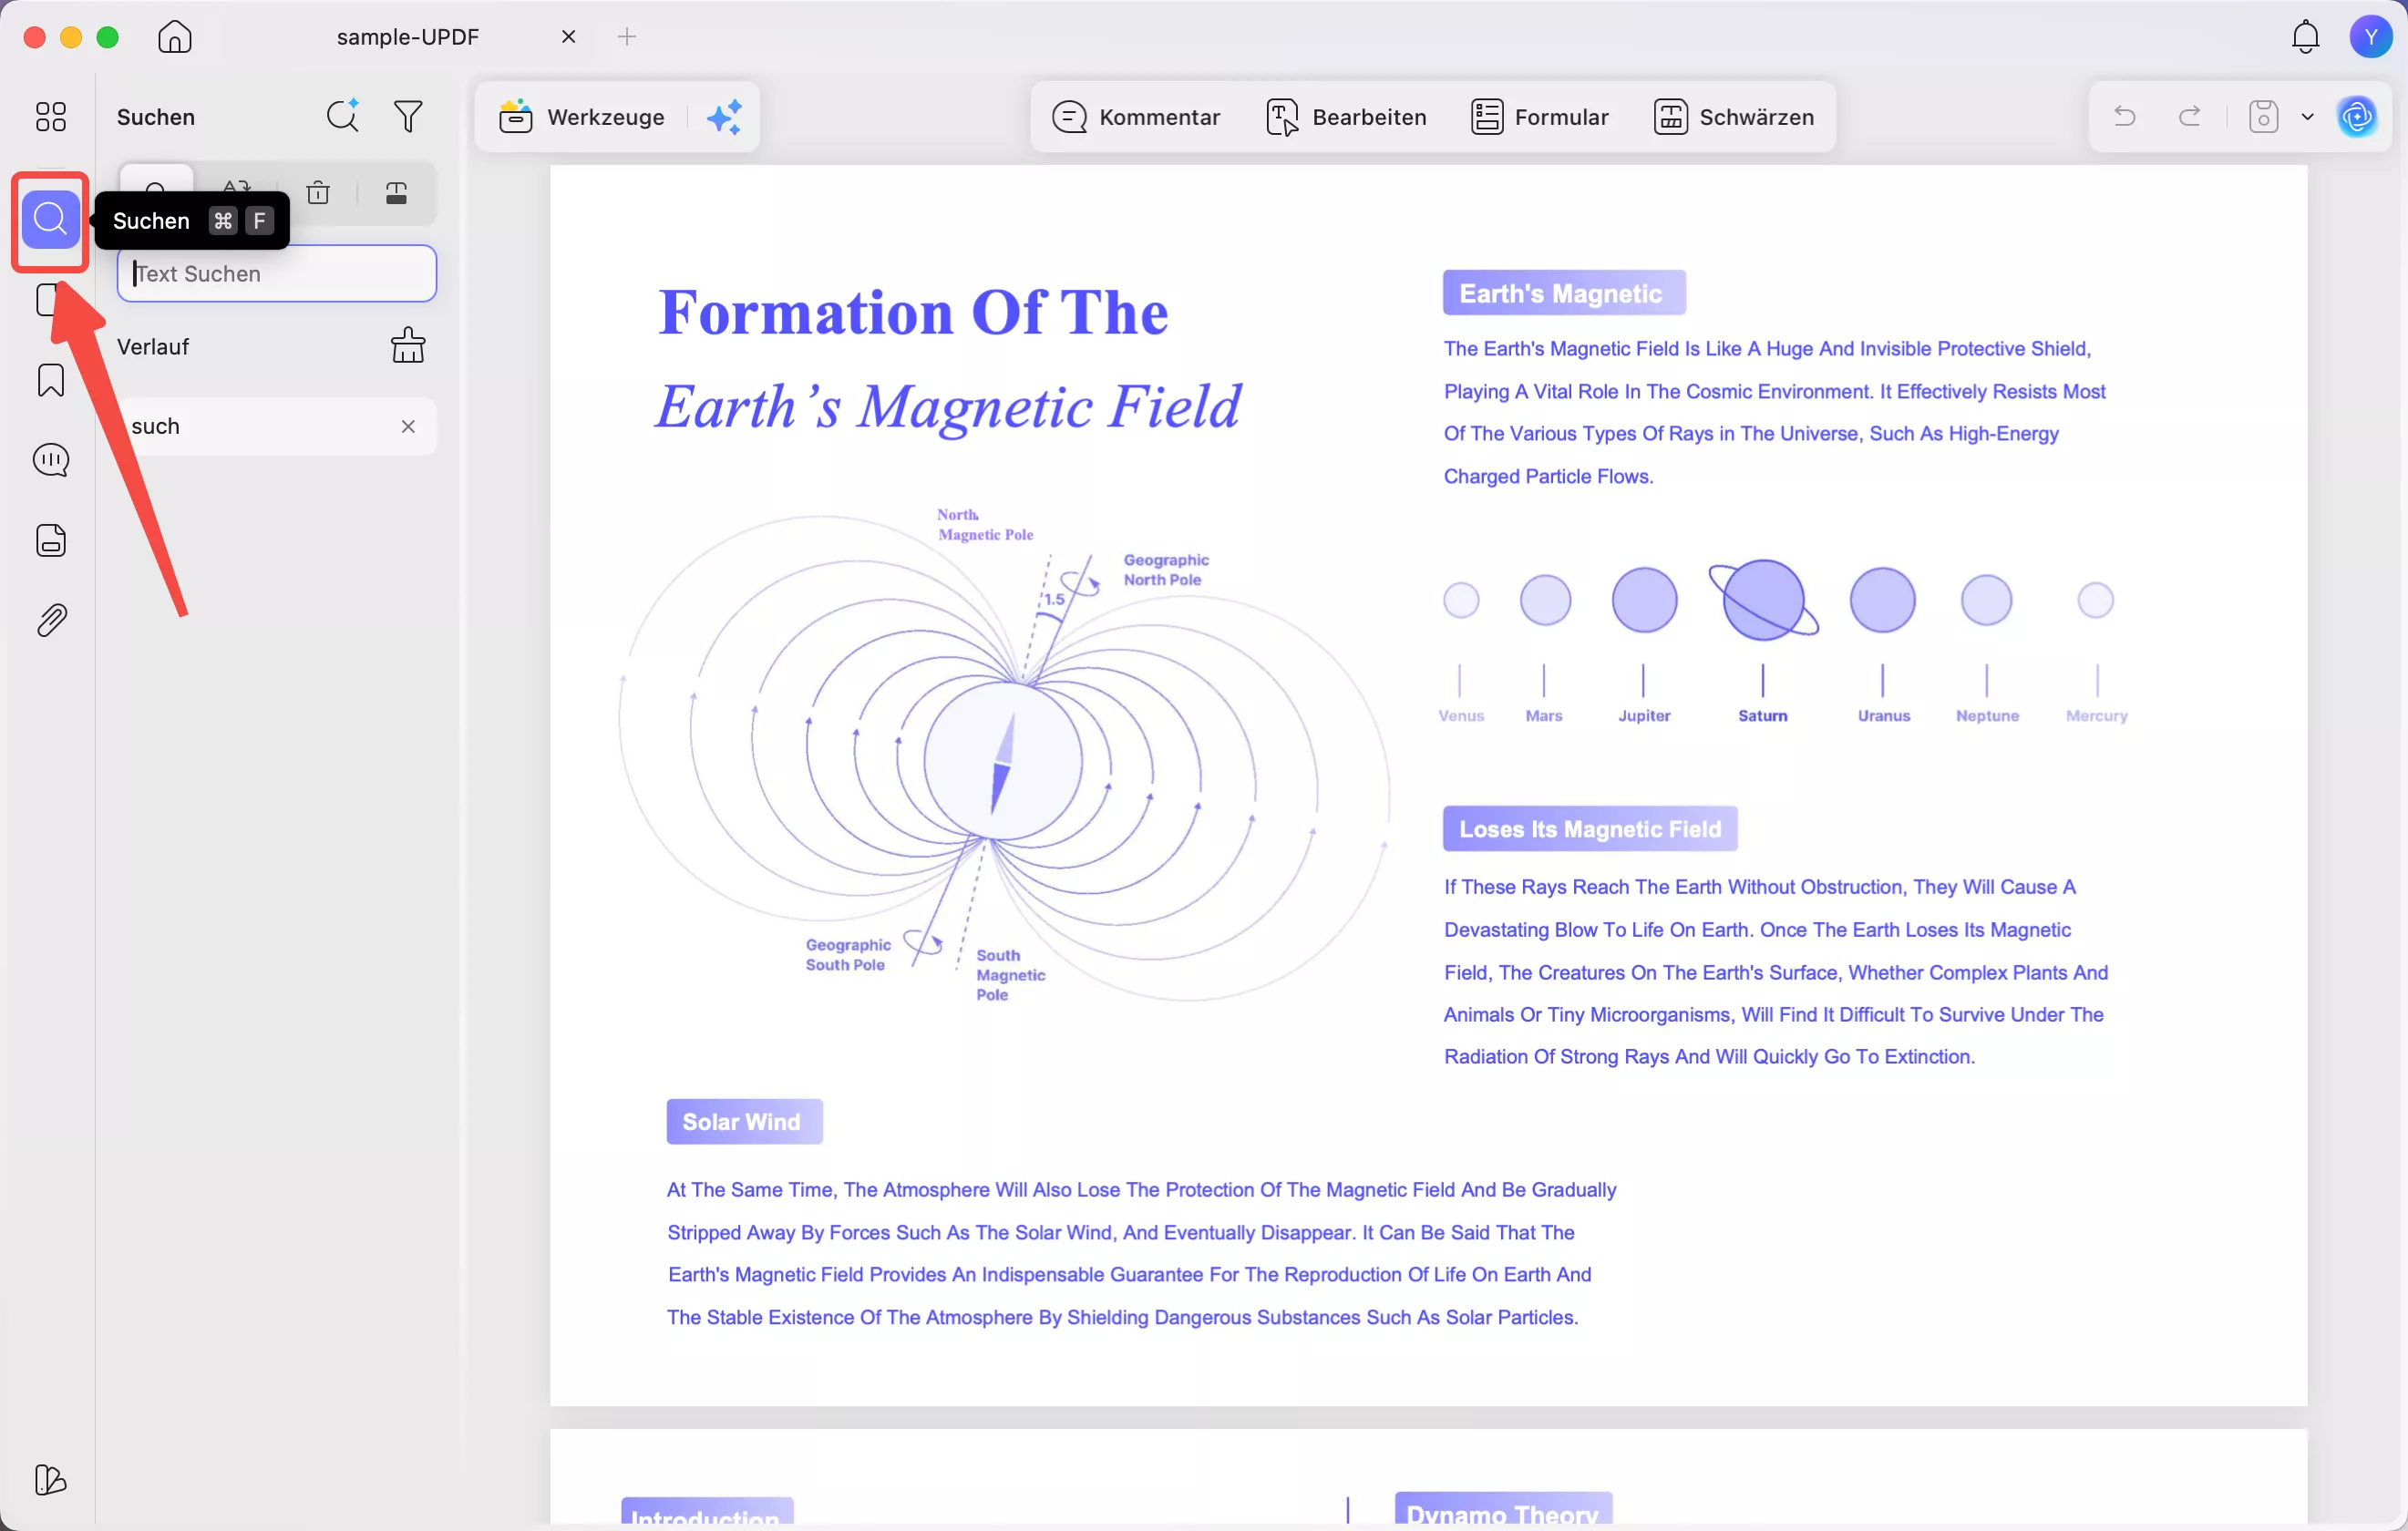This screenshot has height=1531, width=2408.
Task: Switch to delete found text mode
Action: tap(318, 192)
